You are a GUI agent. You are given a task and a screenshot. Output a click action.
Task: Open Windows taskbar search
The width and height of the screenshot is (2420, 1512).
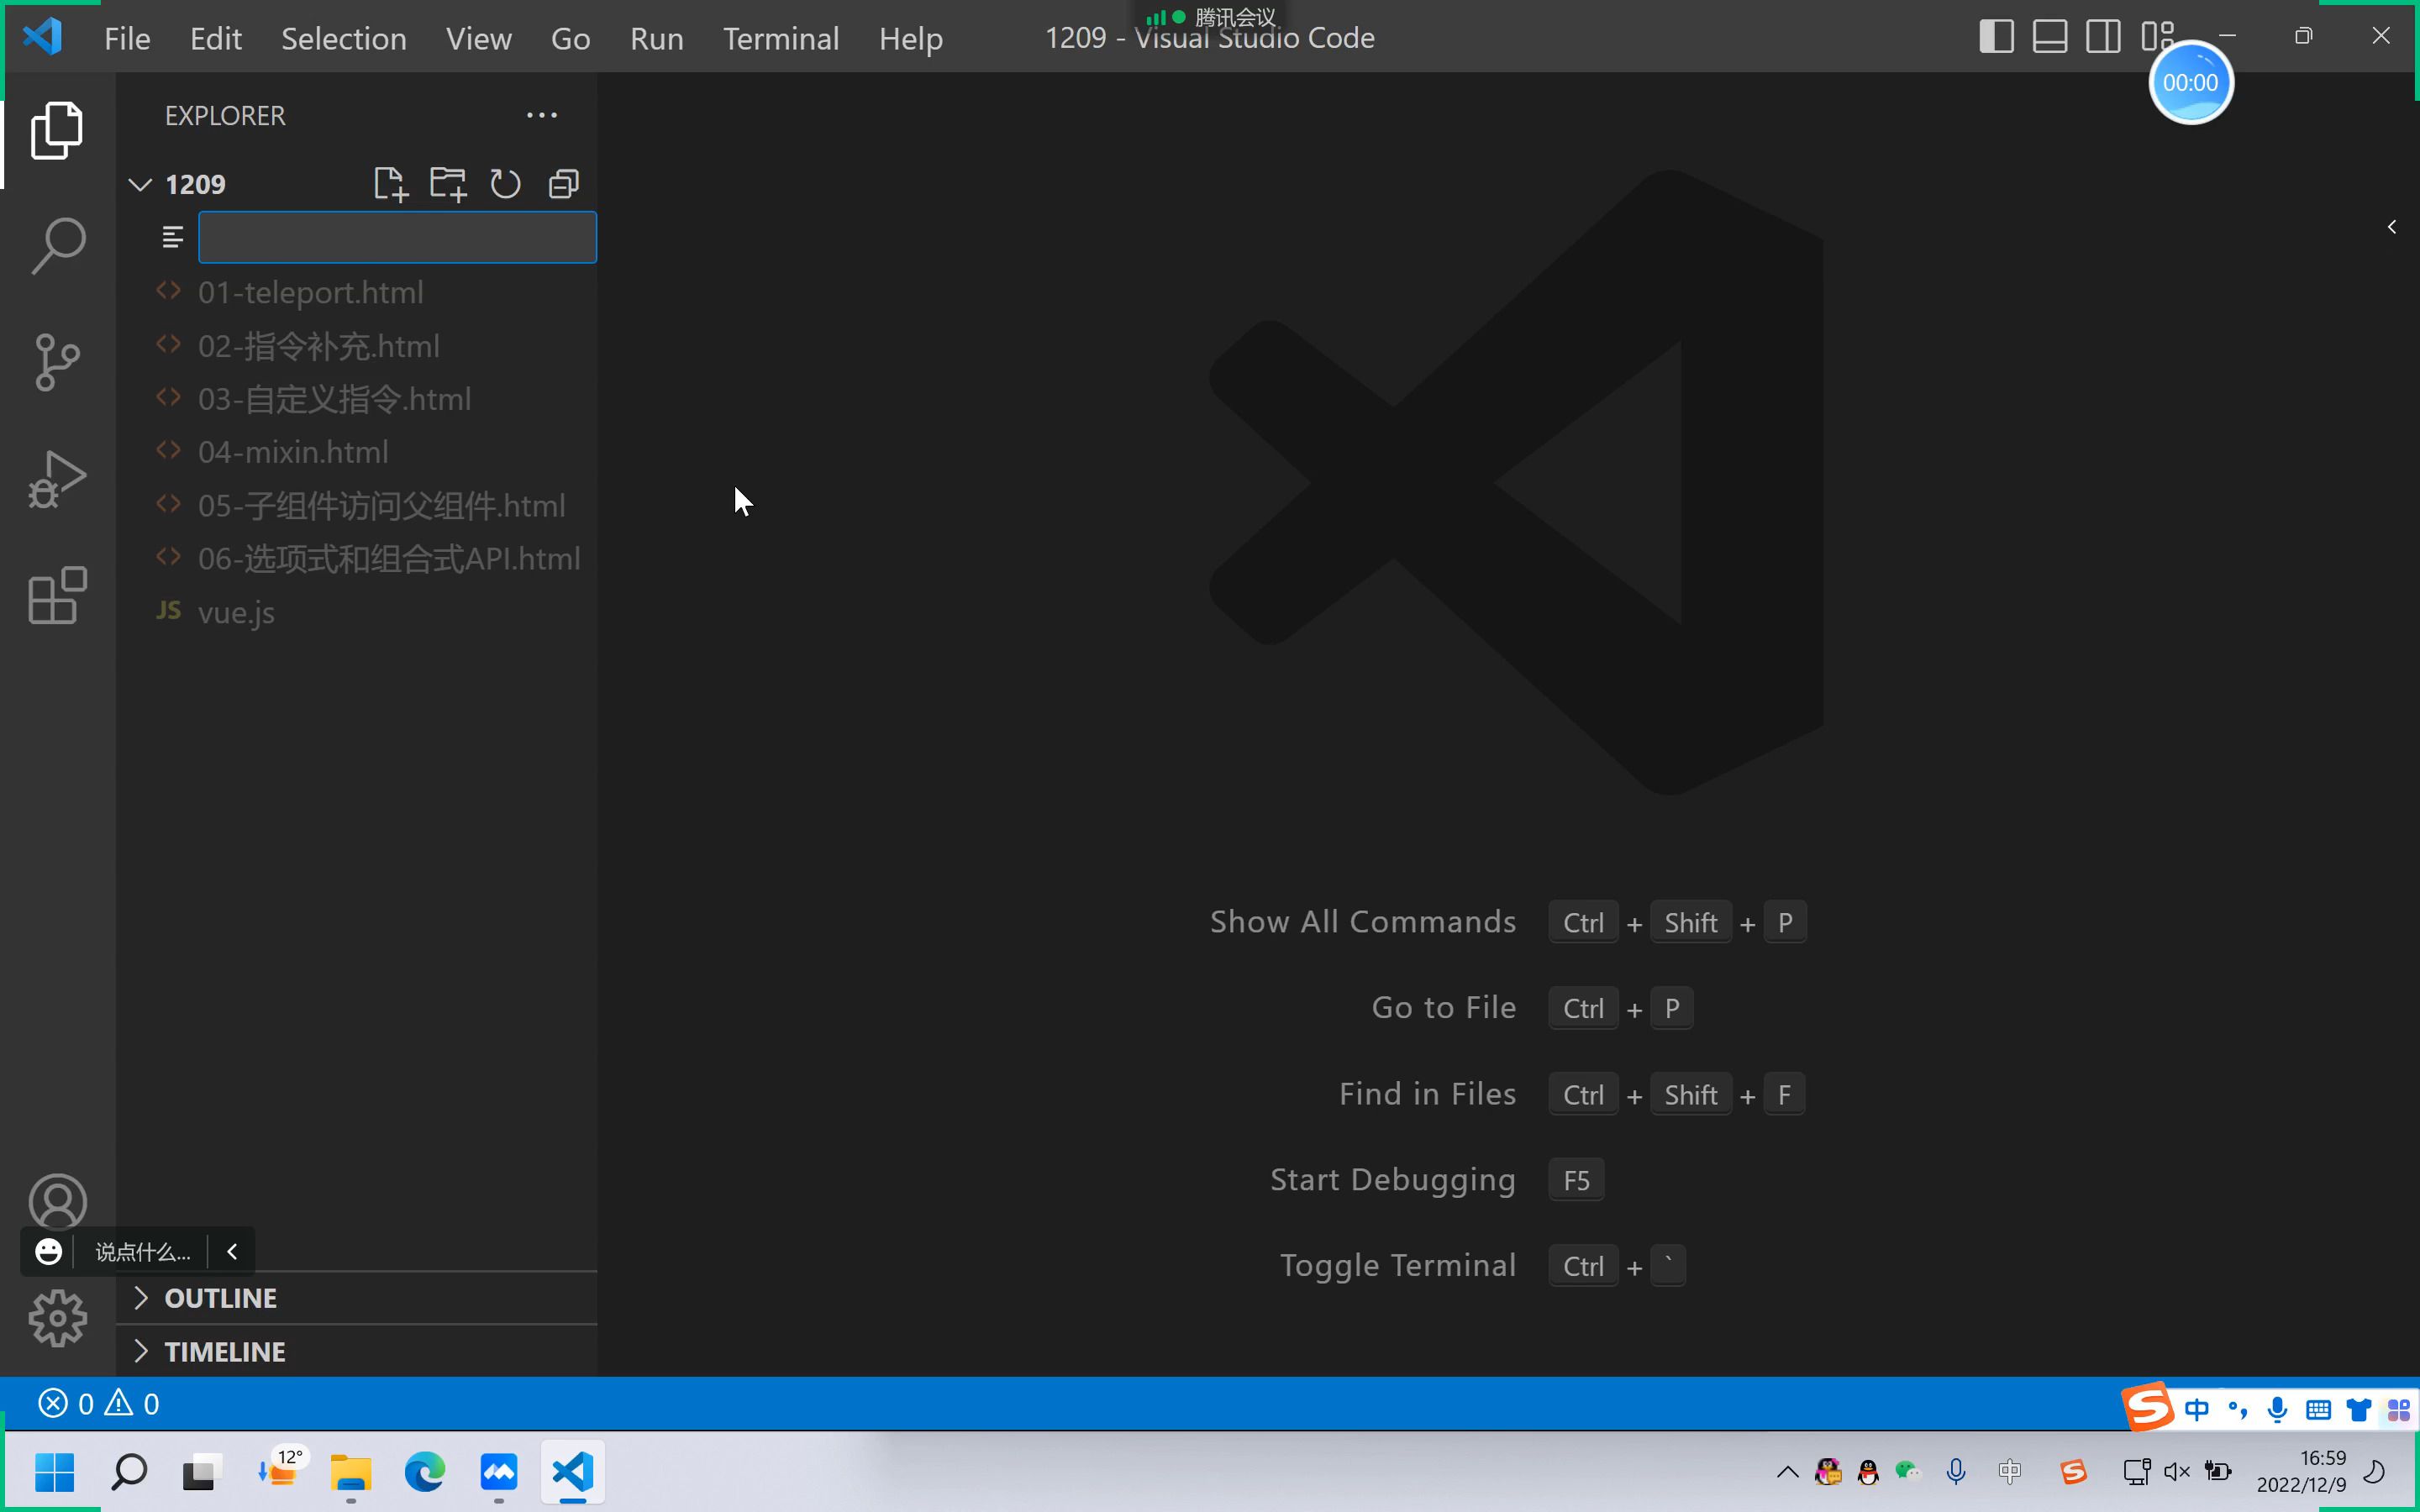point(128,1472)
